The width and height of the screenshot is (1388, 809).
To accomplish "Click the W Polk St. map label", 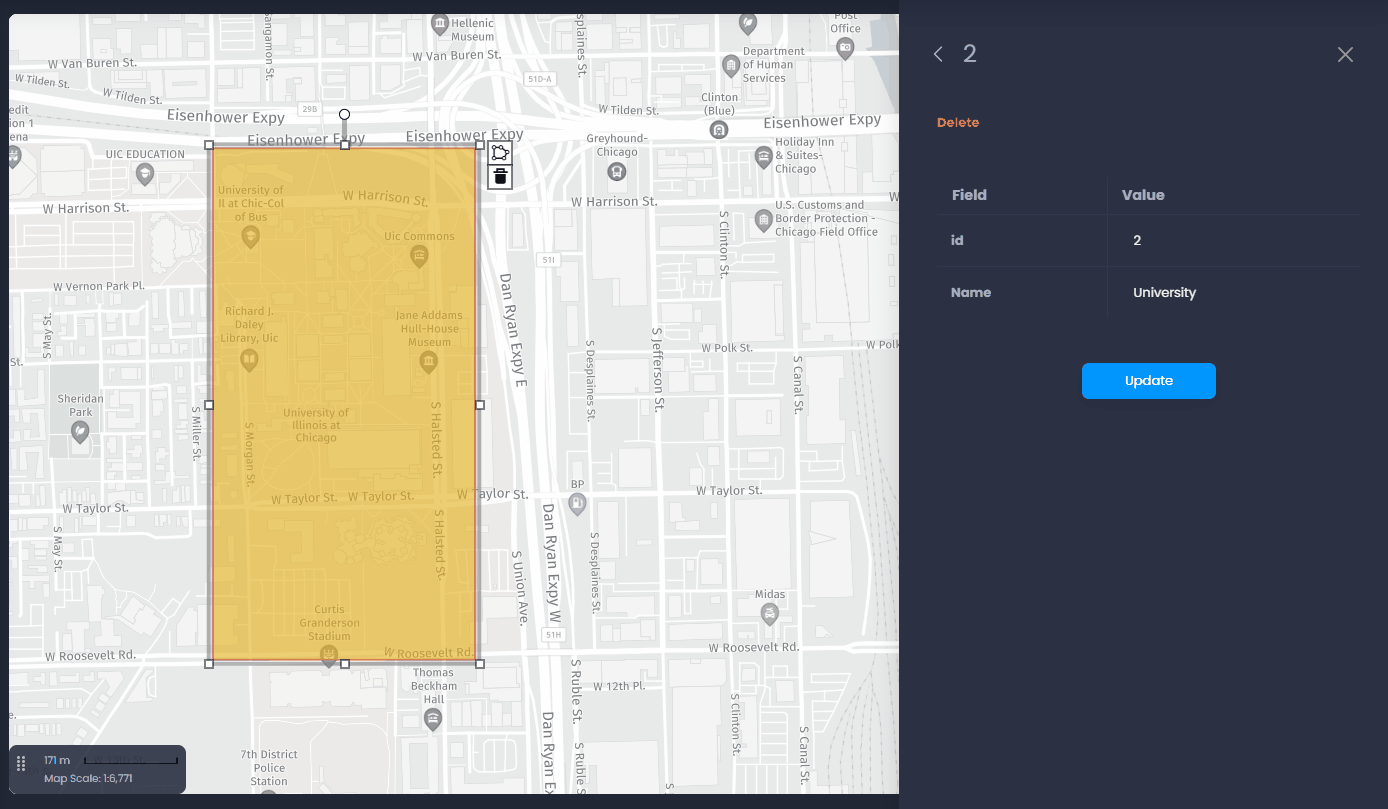I will click(x=727, y=348).
